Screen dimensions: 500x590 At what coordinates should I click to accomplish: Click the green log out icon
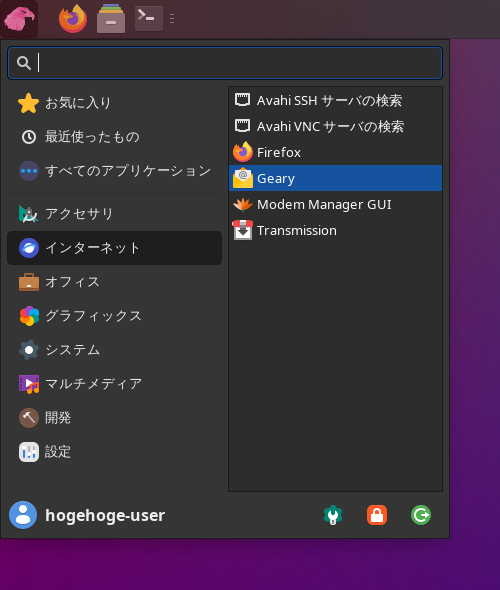[x=421, y=515]
